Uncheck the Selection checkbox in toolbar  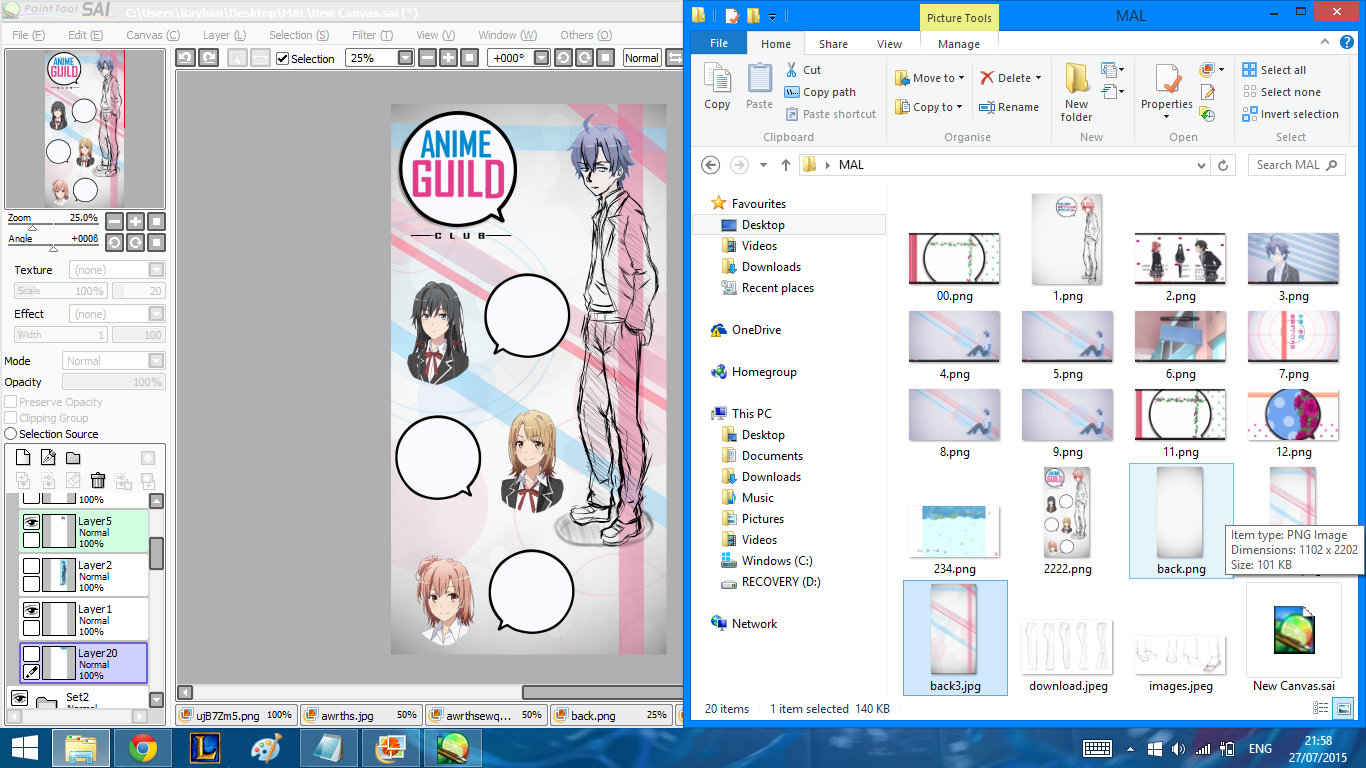pyautogui.click(x=282, y=58)
